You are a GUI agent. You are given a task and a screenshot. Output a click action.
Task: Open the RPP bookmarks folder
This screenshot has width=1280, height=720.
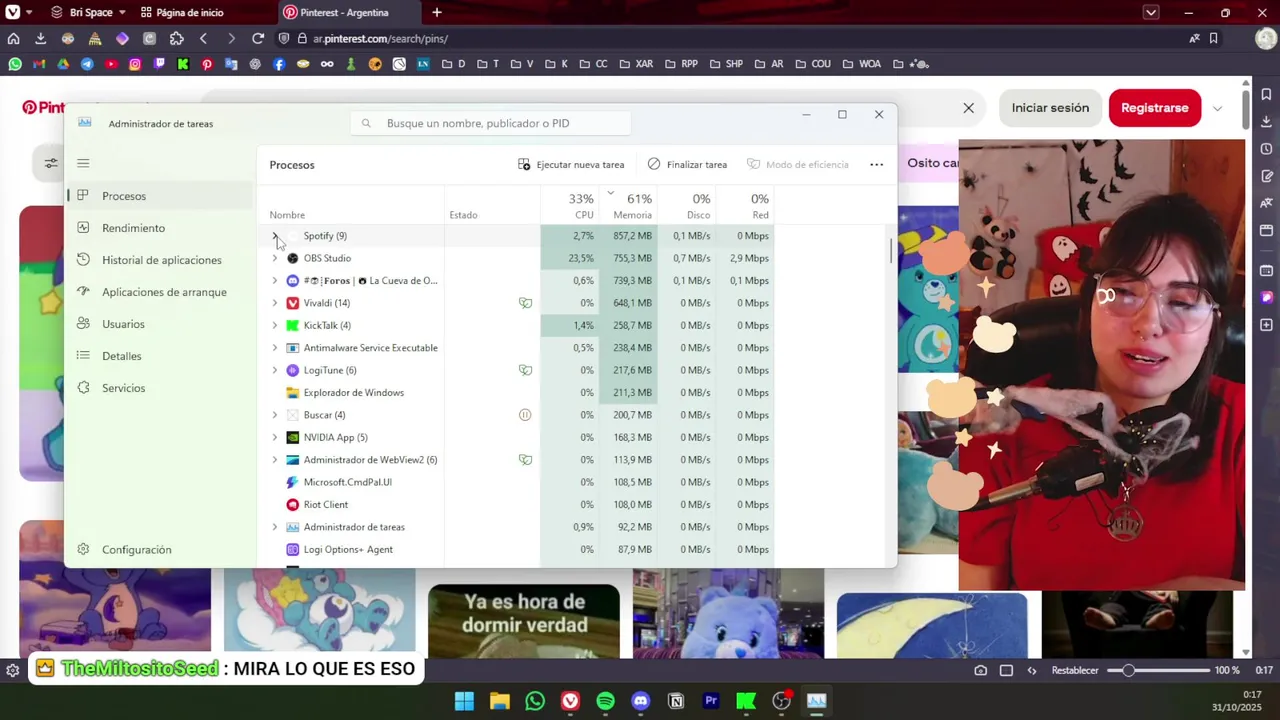click(682, 64)
